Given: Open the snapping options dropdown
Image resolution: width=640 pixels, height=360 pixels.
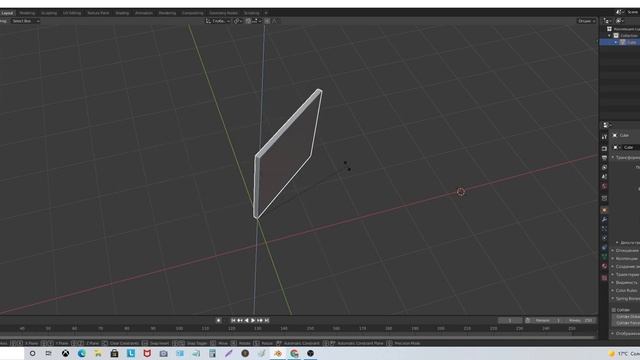Looking at the screenshot, I should (x=257, y=21).
